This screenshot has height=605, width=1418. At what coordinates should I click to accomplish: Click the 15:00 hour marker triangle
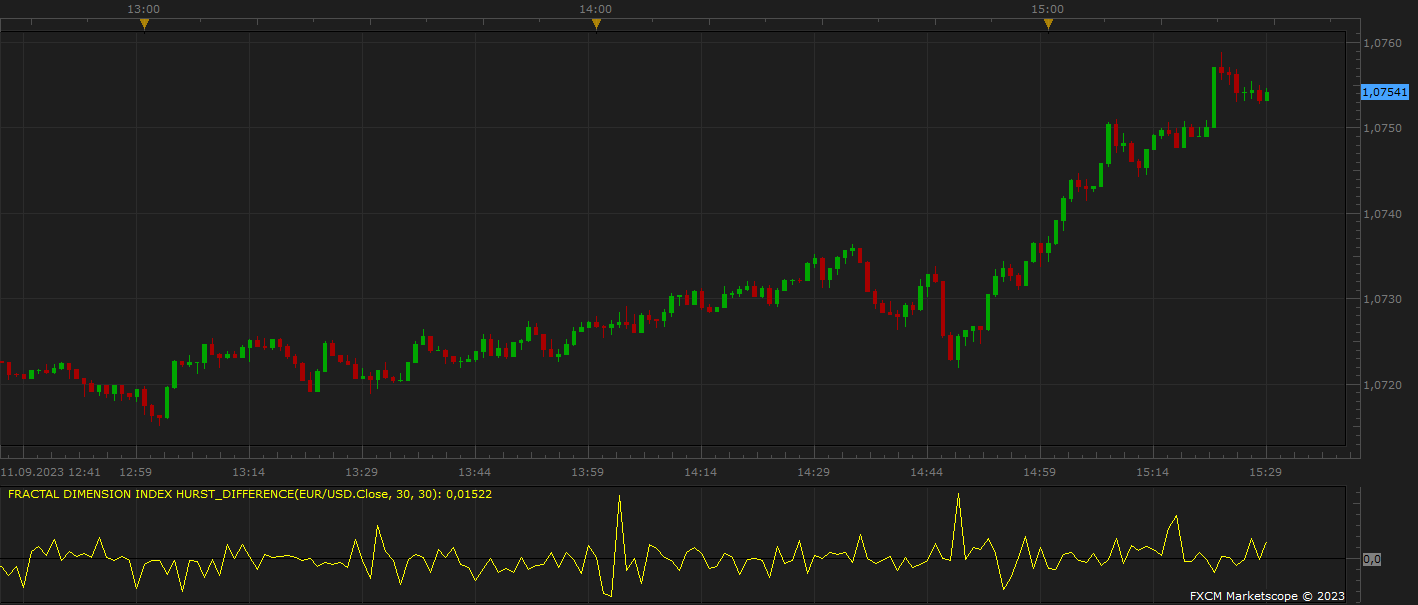tap(1048, 24)
